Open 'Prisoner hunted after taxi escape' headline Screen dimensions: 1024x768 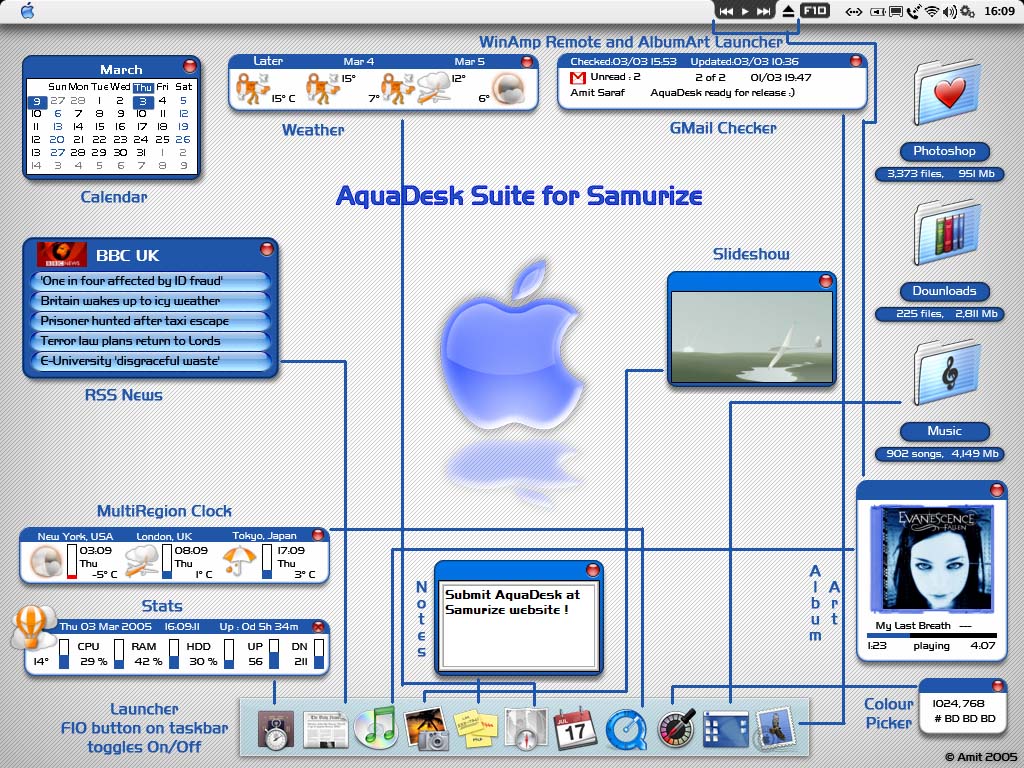(150, 321)
